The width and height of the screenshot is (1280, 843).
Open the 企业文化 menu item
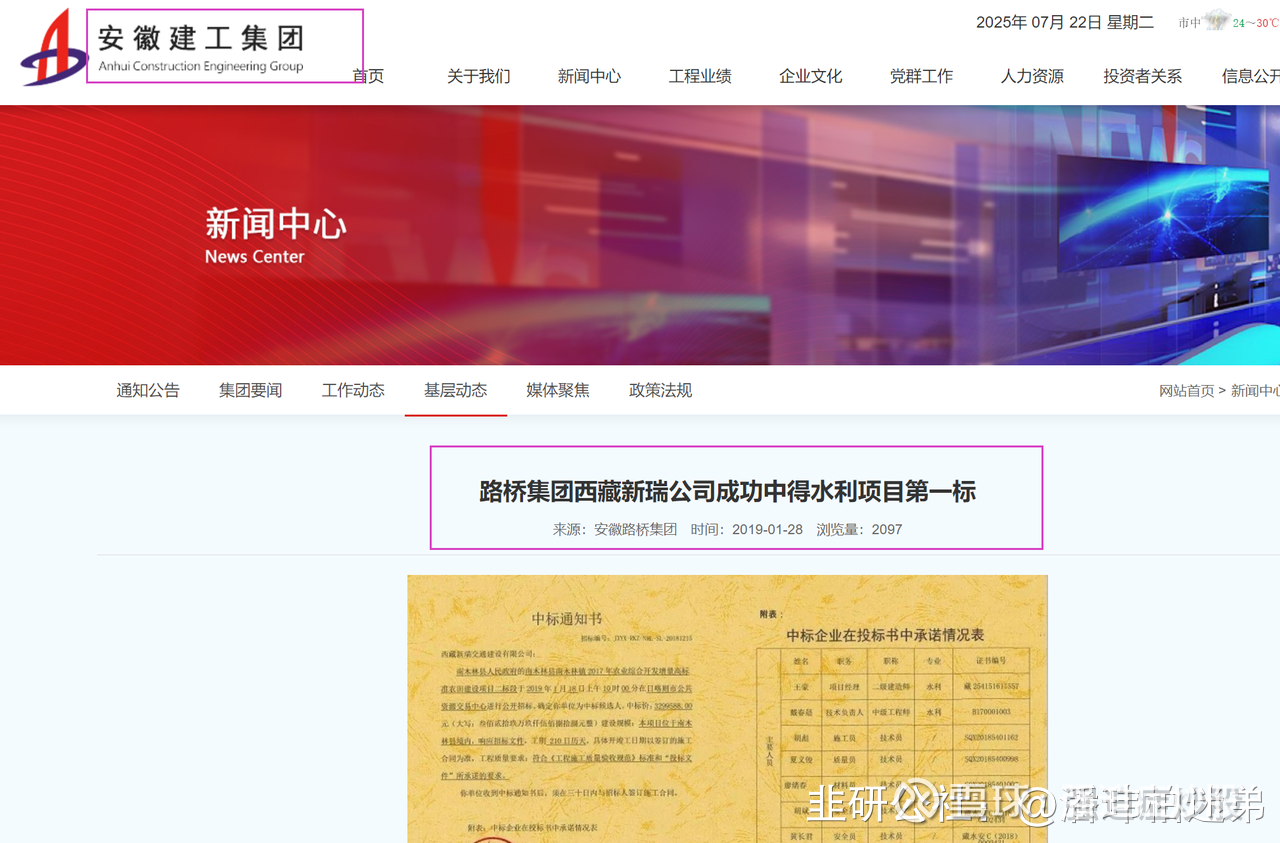tap(811, 76)
